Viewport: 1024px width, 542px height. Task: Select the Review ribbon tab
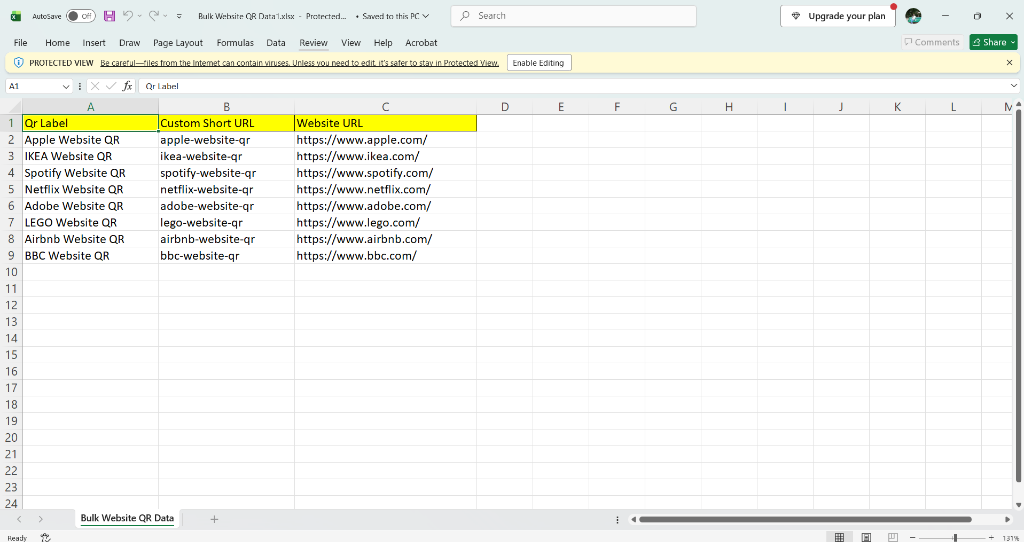coord(313,42)
